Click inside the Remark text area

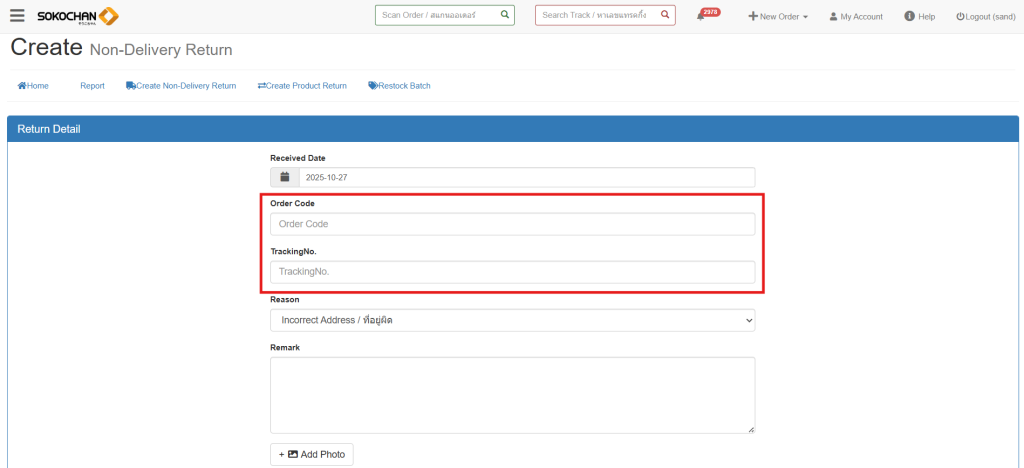tap(512, 395)
